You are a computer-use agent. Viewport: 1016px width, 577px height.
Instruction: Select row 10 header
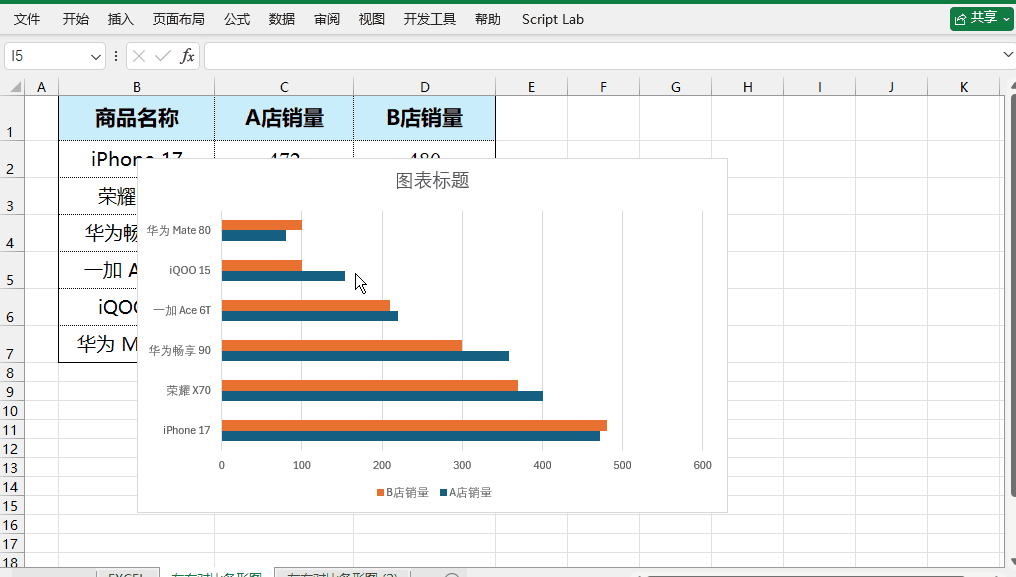[x=11, y=411]
